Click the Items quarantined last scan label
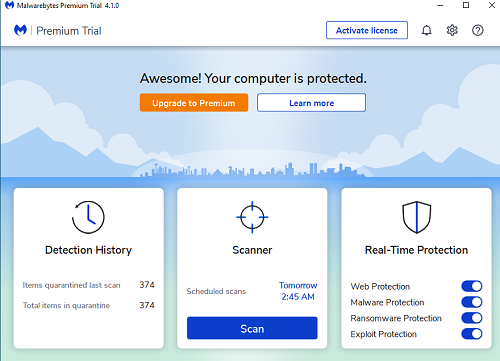The height and width of the screenshot is (361, 500). tap(71, 285)
